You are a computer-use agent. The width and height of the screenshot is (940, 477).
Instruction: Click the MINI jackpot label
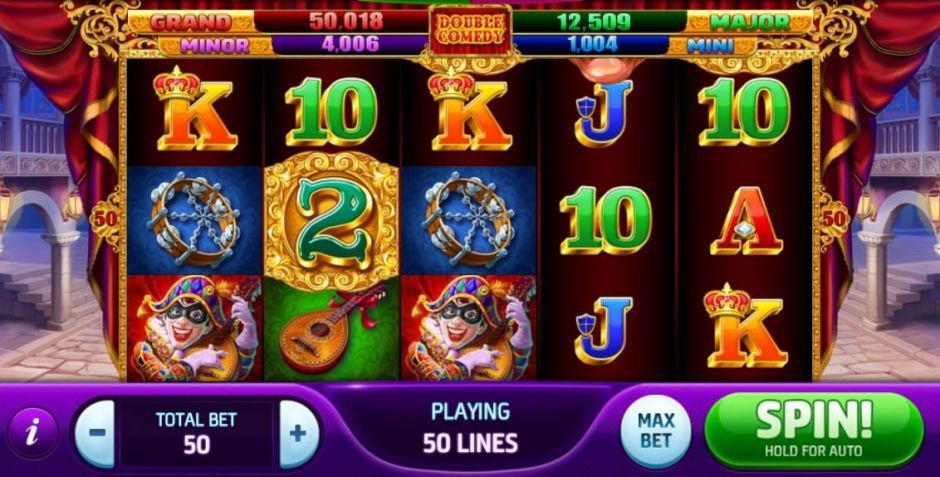(x=712, y=46)
